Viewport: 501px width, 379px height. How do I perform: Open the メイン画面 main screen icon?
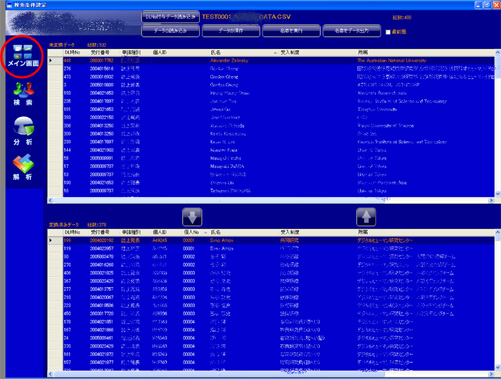tap(23, 55)
